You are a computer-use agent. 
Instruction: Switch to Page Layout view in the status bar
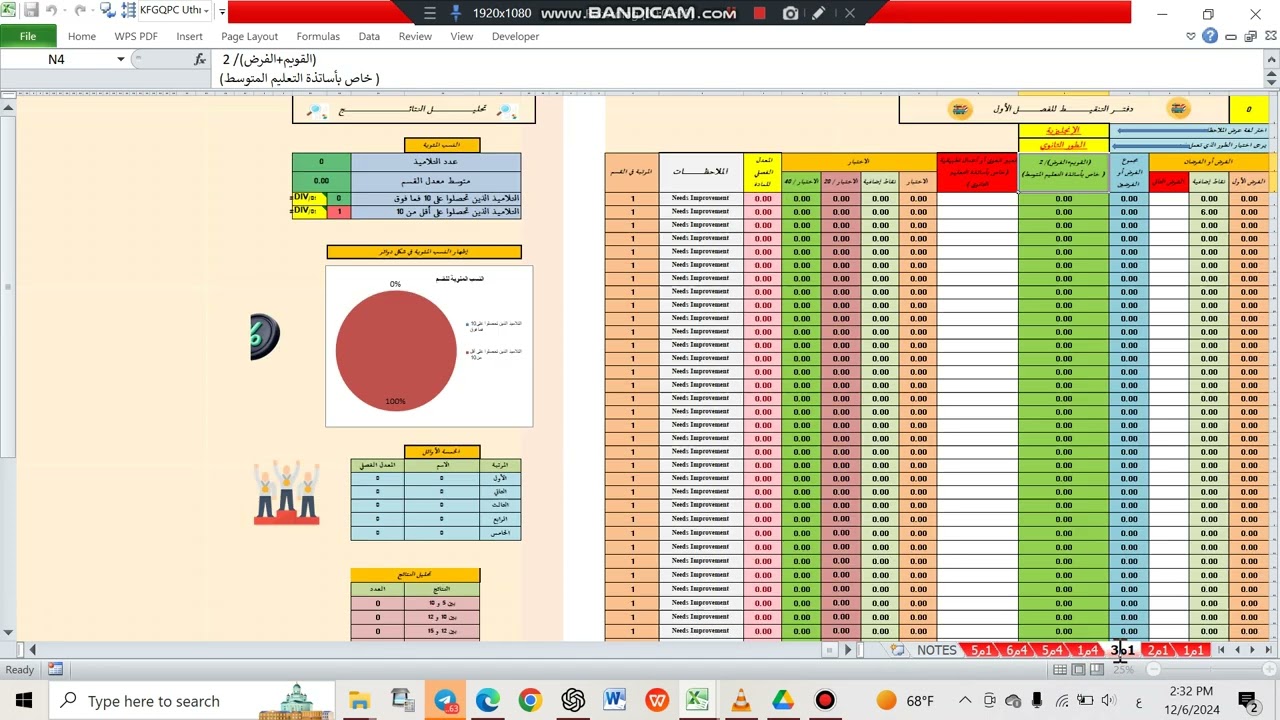(x=1079, y=670)
